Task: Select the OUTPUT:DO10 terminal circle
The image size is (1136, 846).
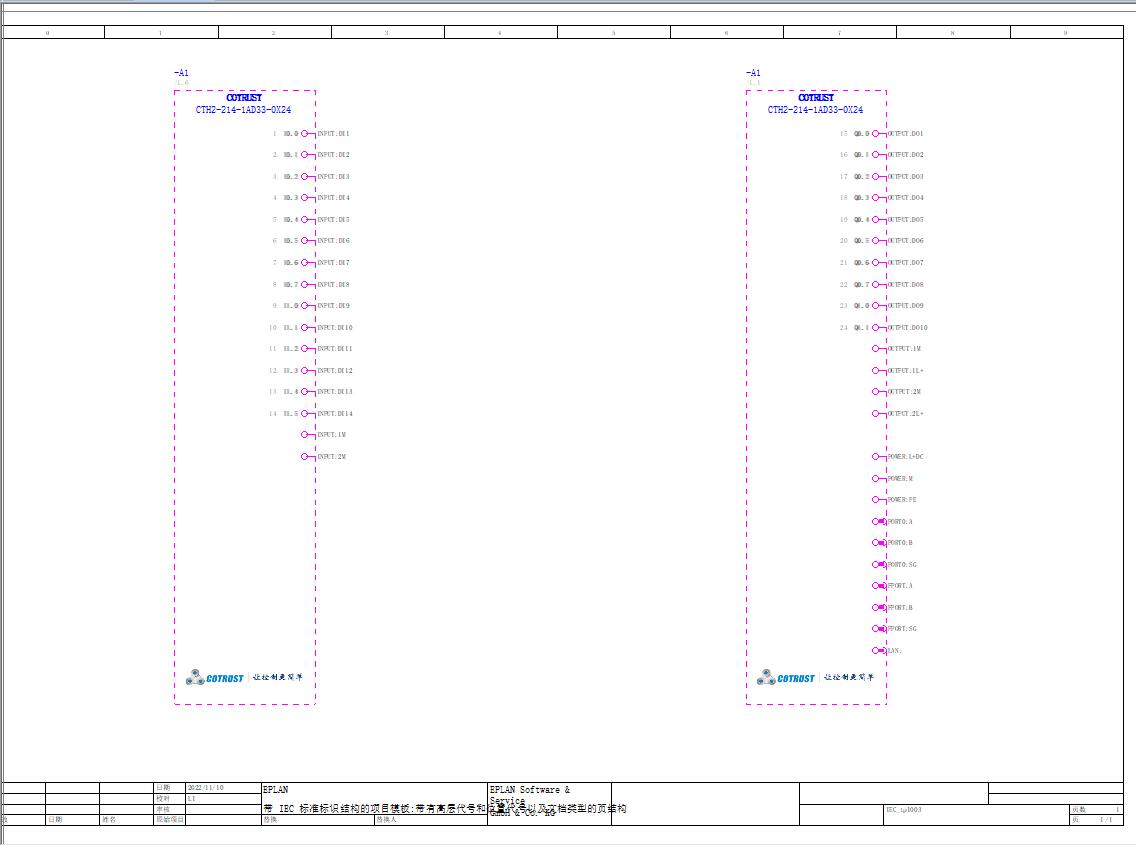Action: (x=876, y=327)
